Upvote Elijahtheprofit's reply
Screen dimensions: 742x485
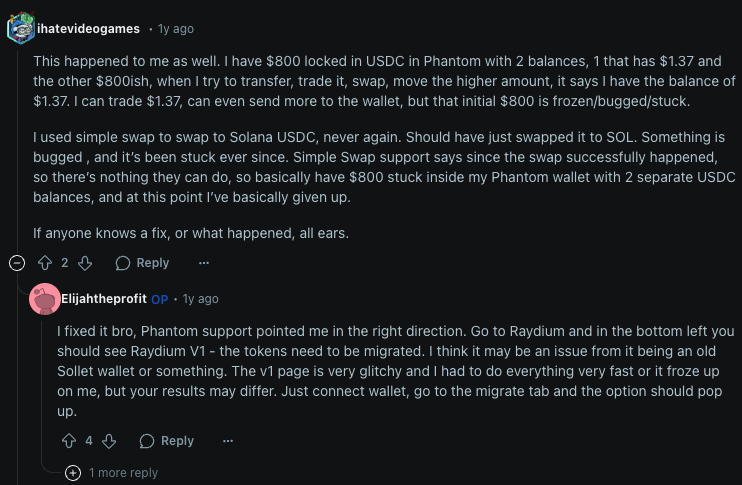[69, 440]
